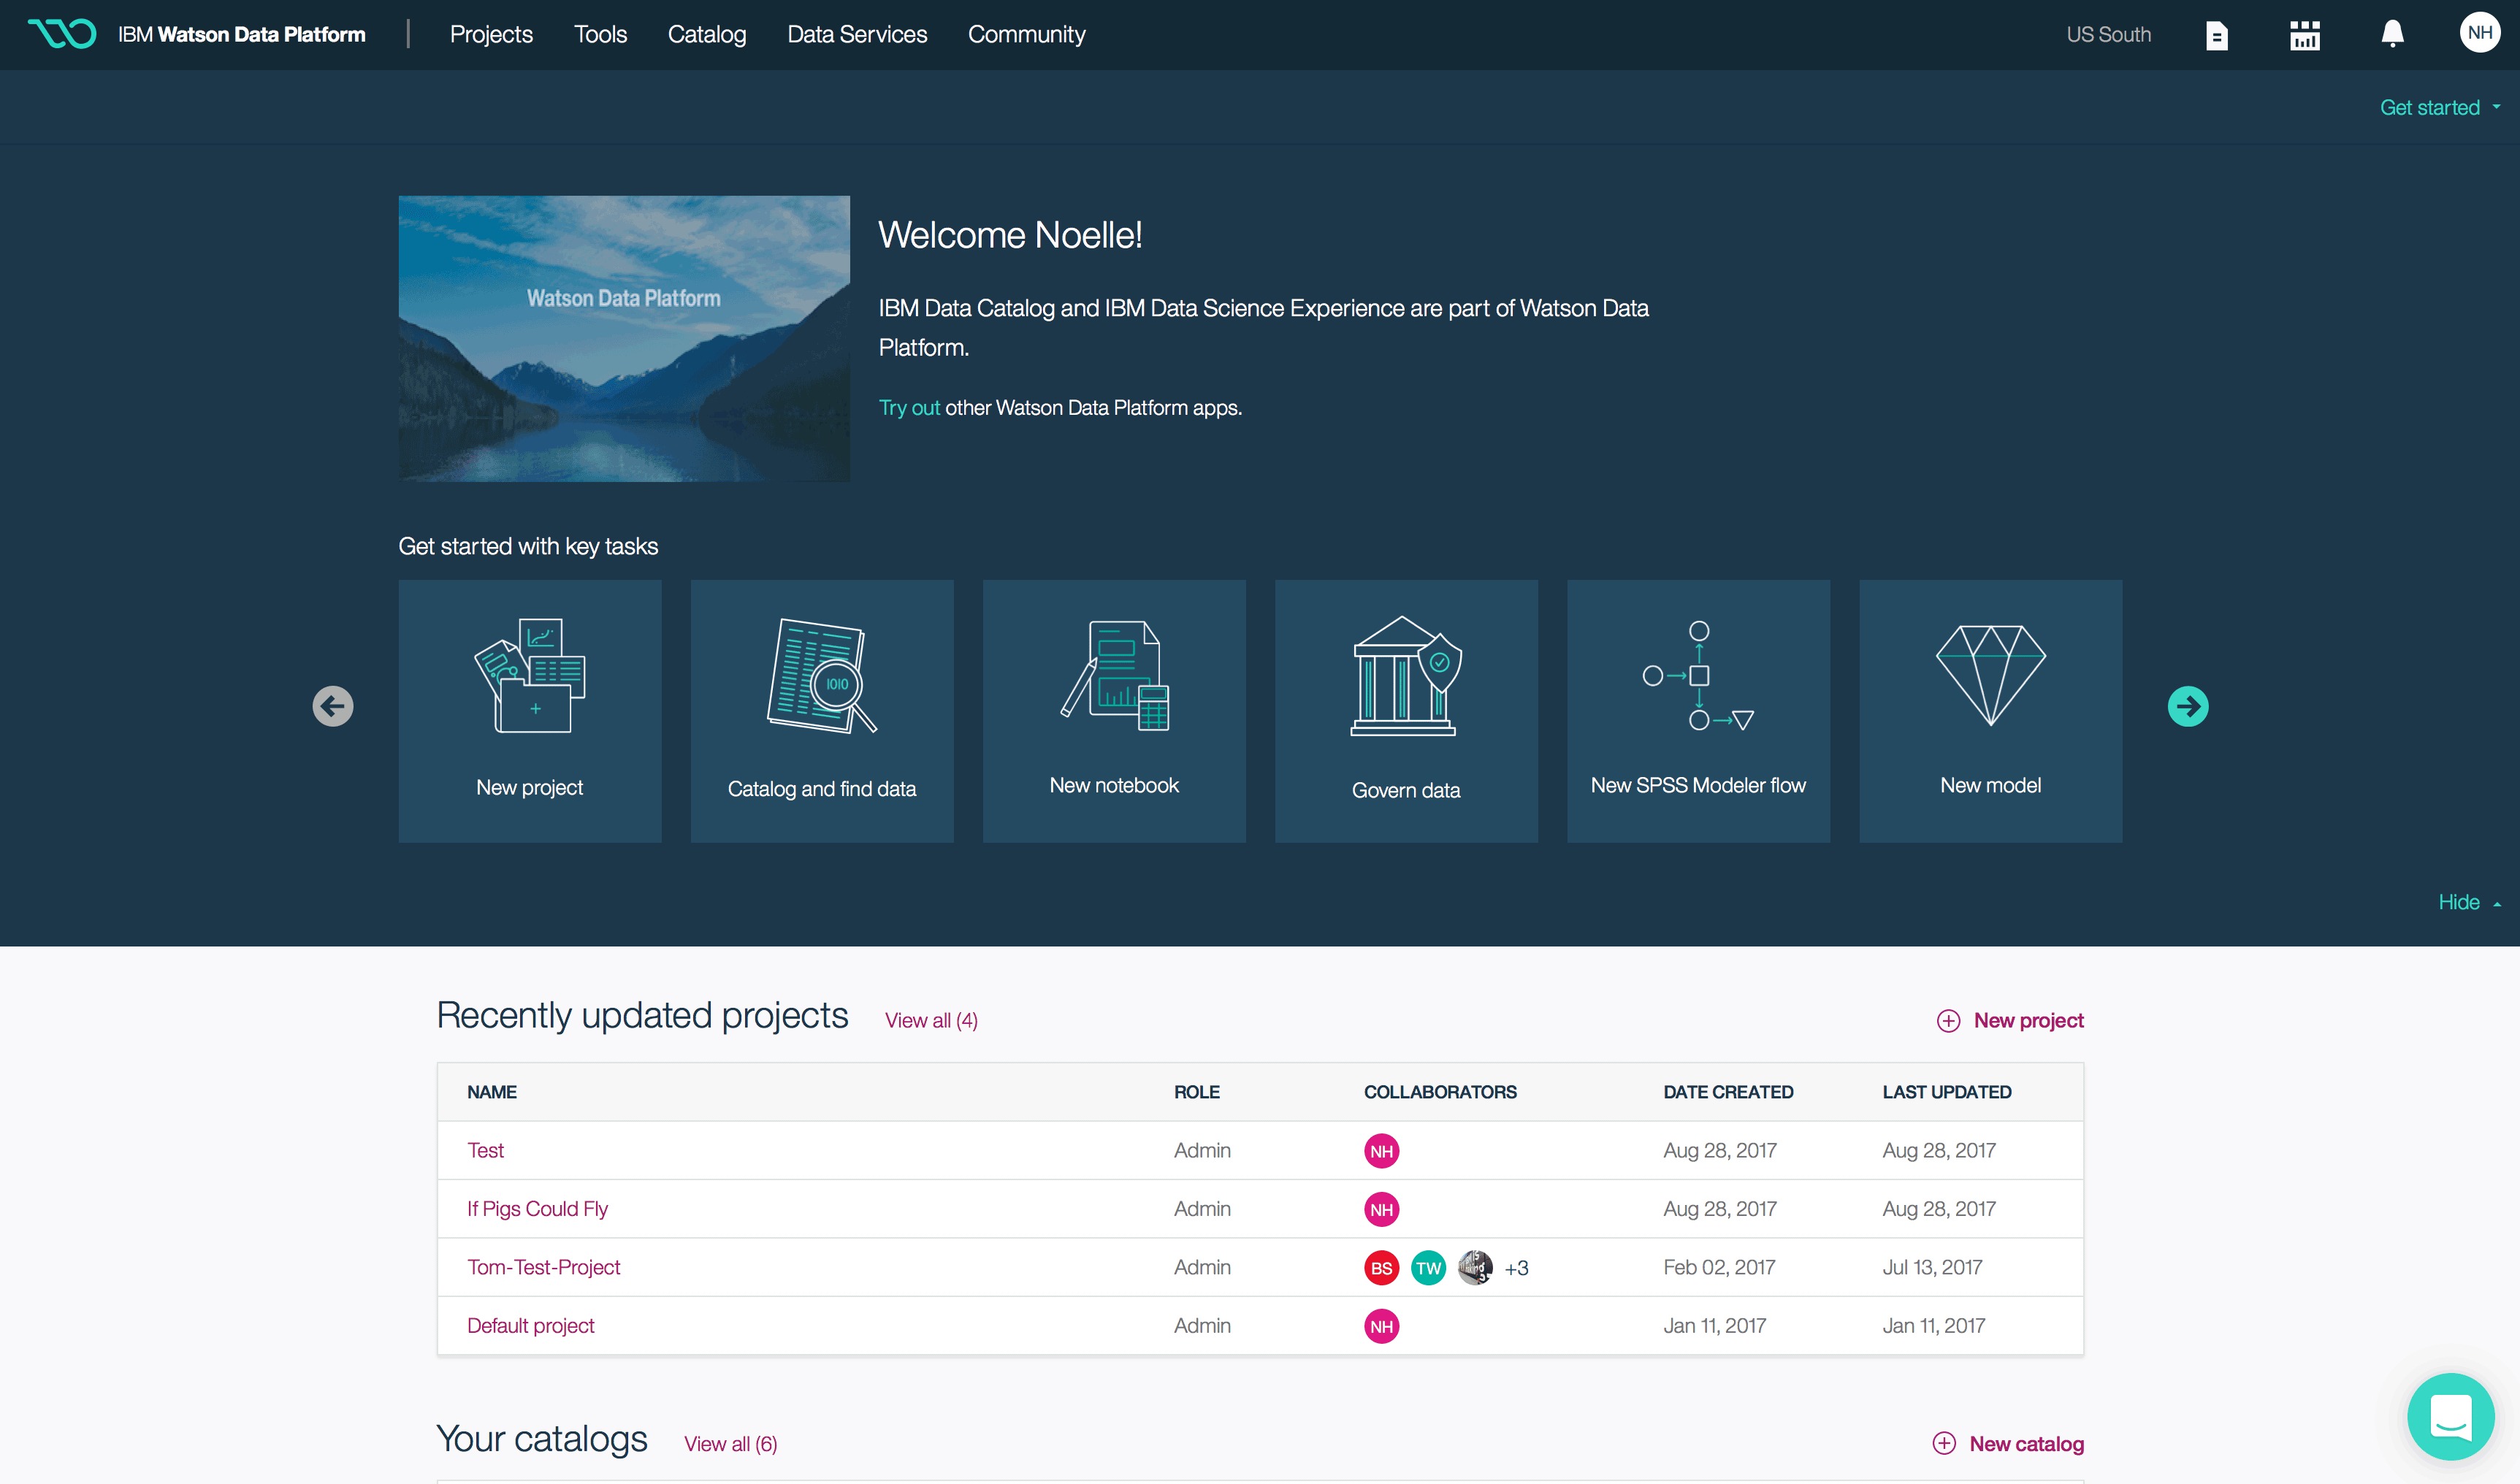Select the New model diamond card
Screen dimensions: 2520x1484
[x=1990, y=711]
